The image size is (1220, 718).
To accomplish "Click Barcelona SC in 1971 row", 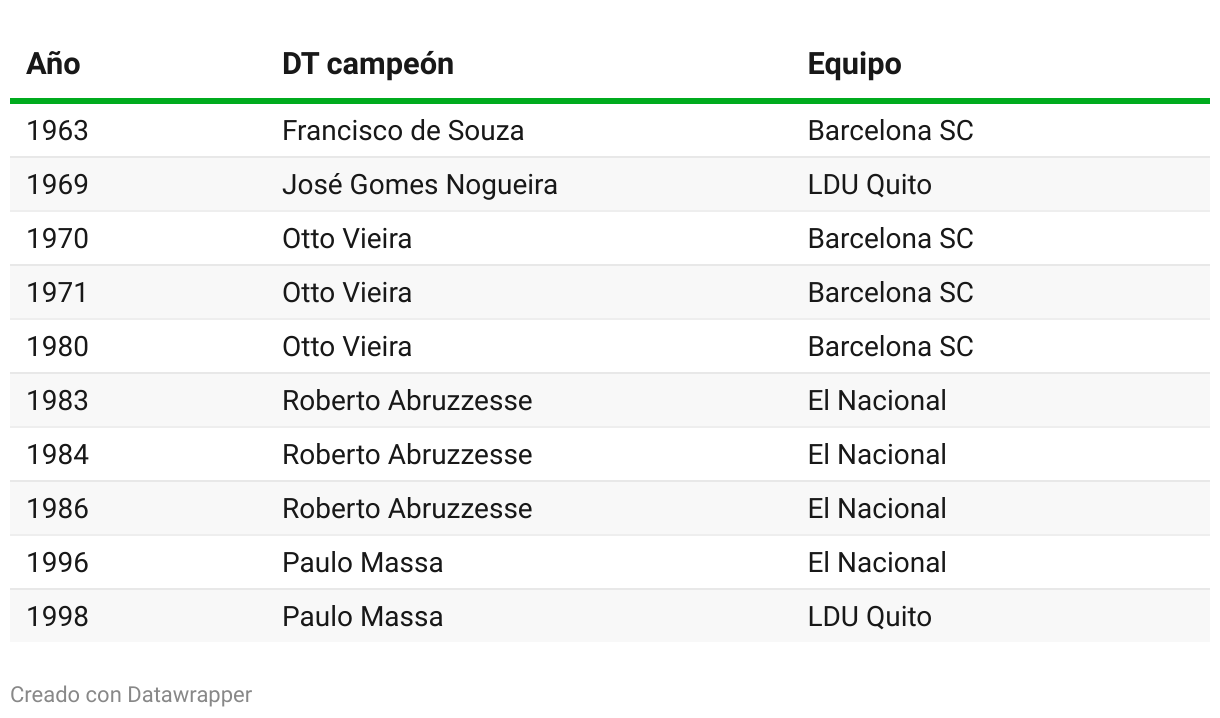I will (890, 293).
